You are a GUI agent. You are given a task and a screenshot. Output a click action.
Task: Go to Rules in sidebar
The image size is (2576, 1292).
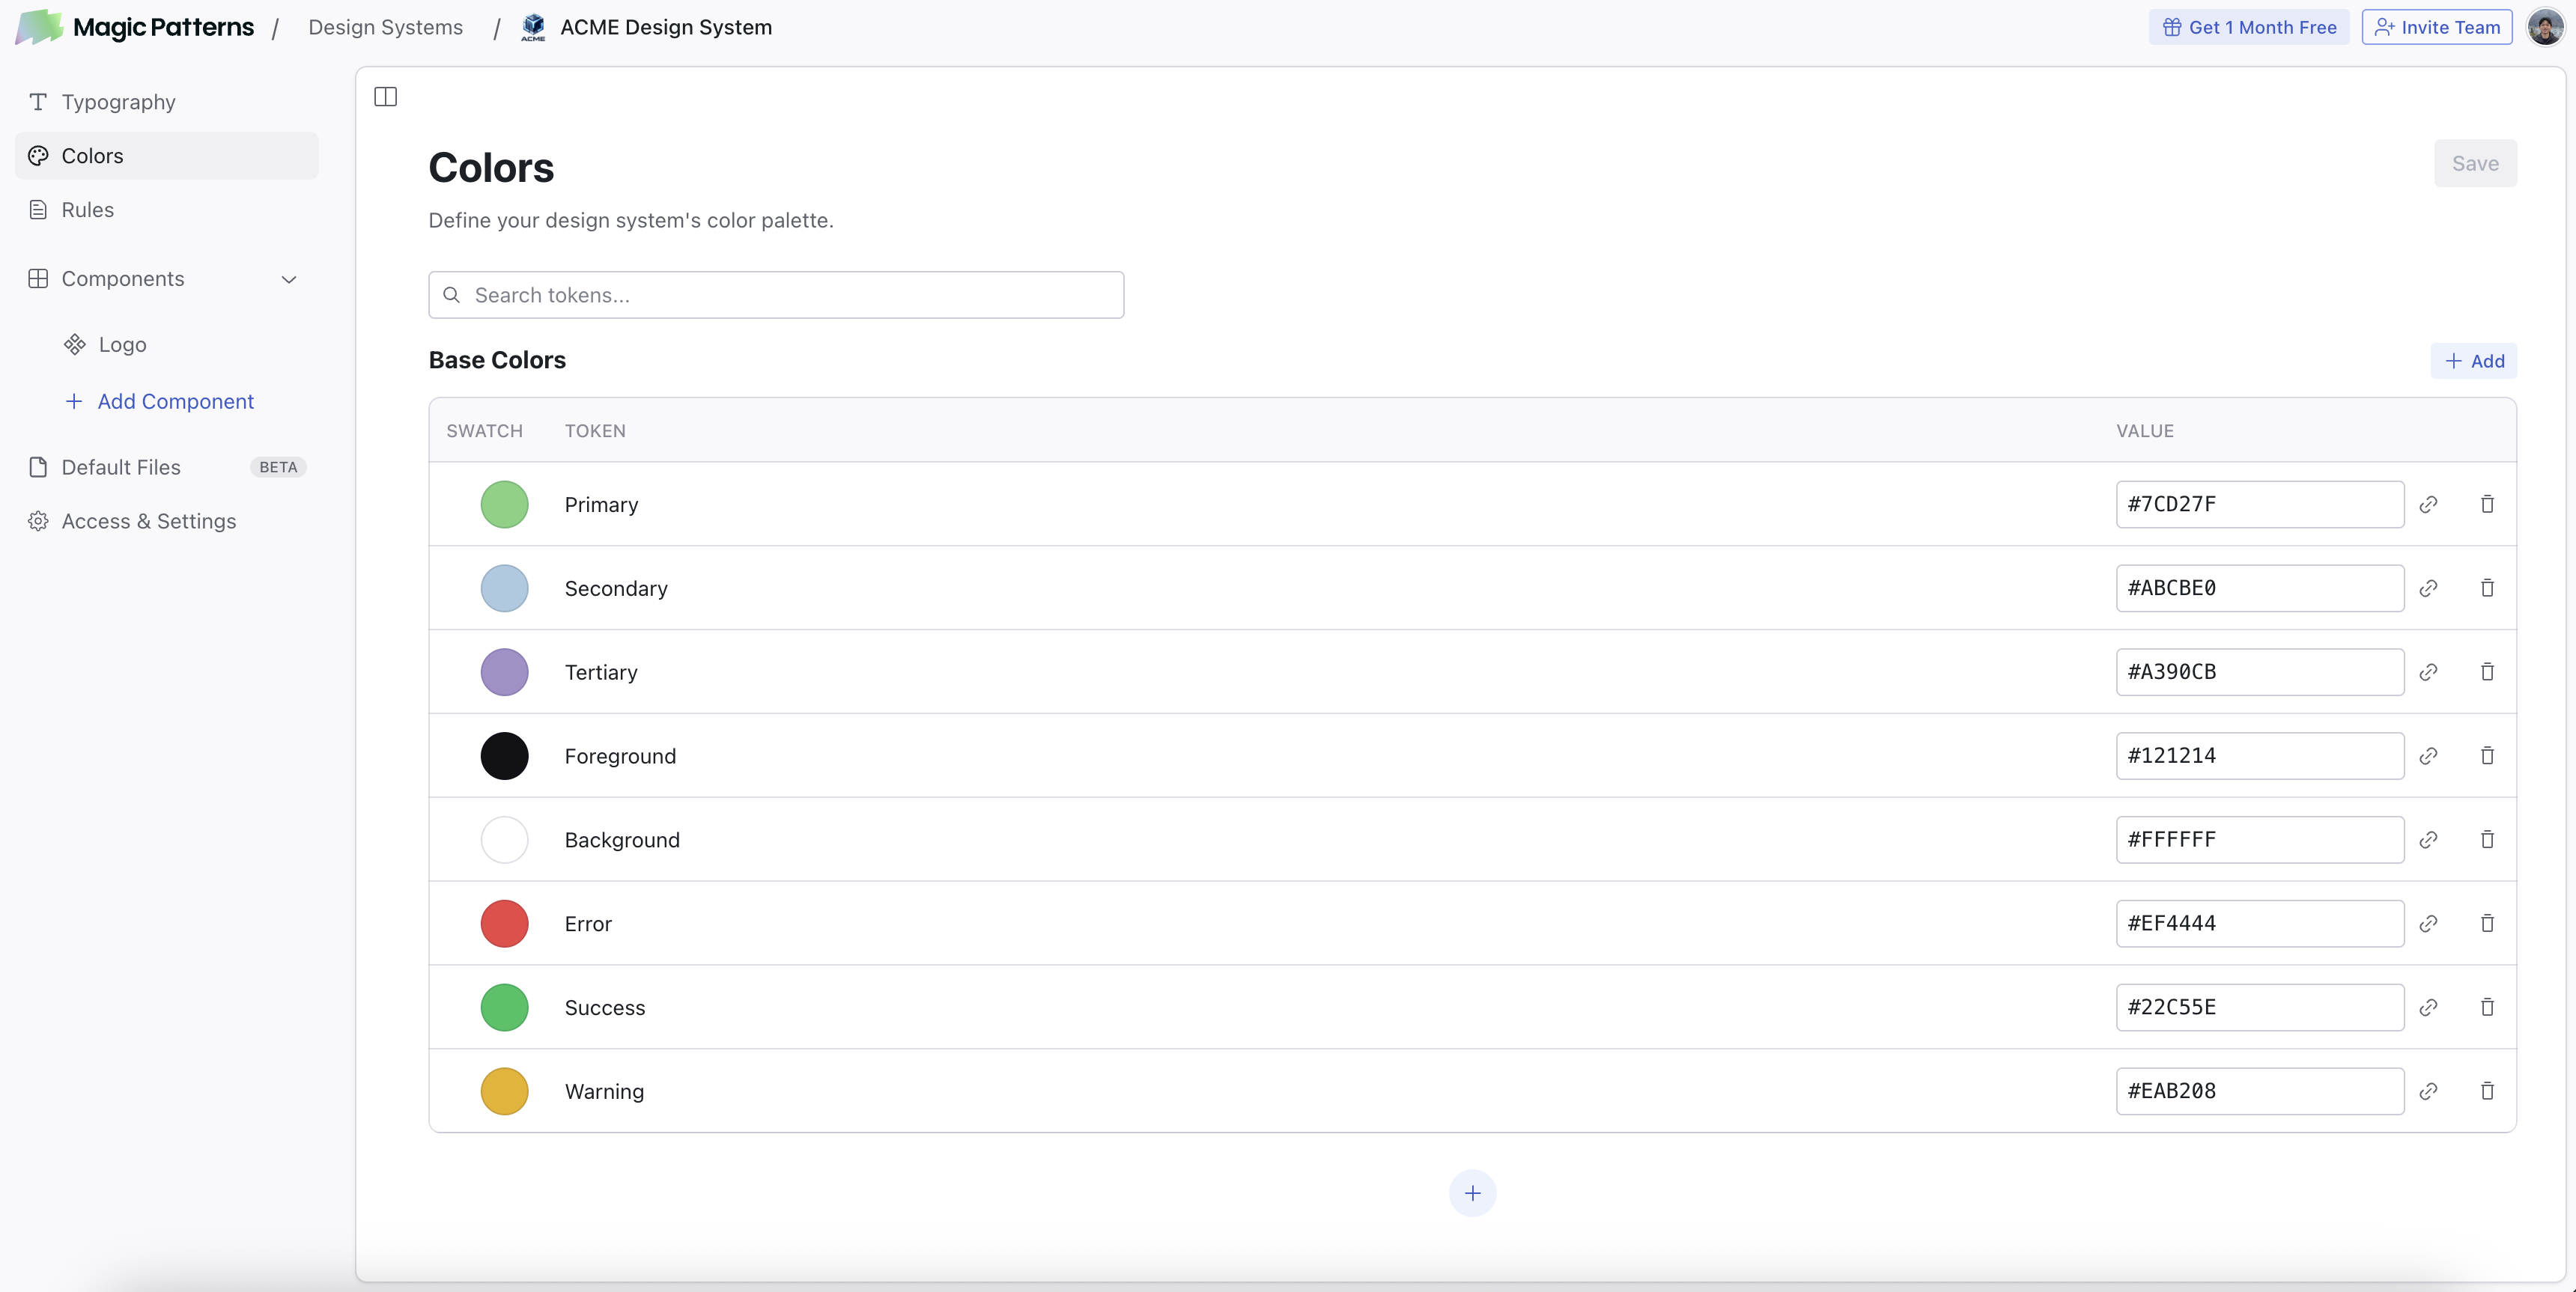(87, 210)
